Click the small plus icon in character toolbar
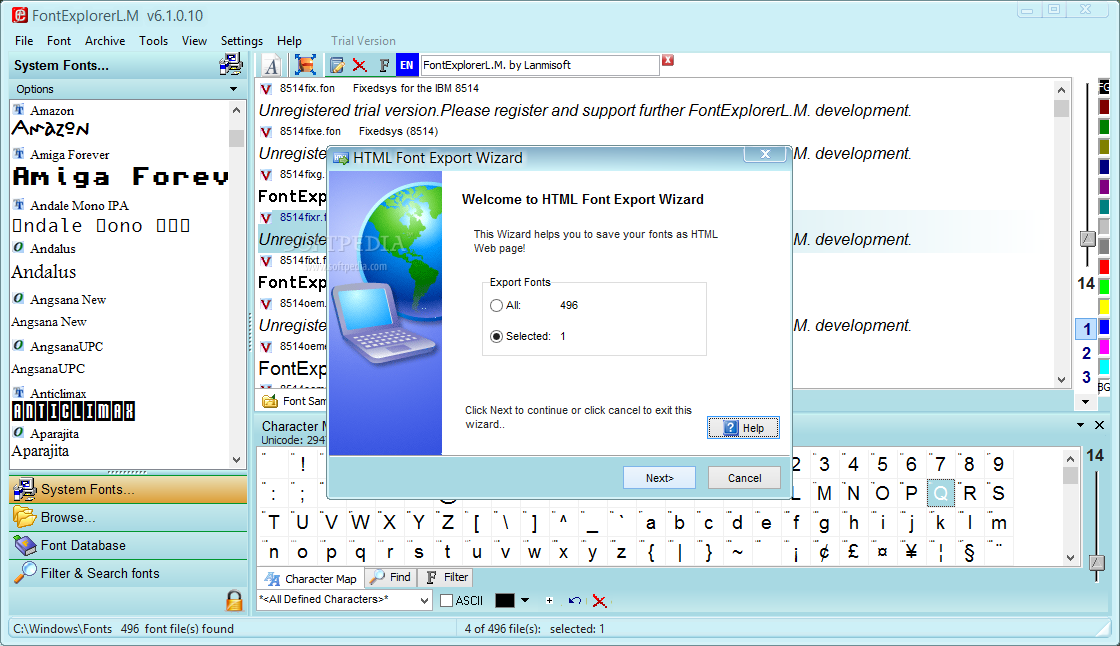The height and width of the screenshot is (646, 1120). tap(549, 601)
